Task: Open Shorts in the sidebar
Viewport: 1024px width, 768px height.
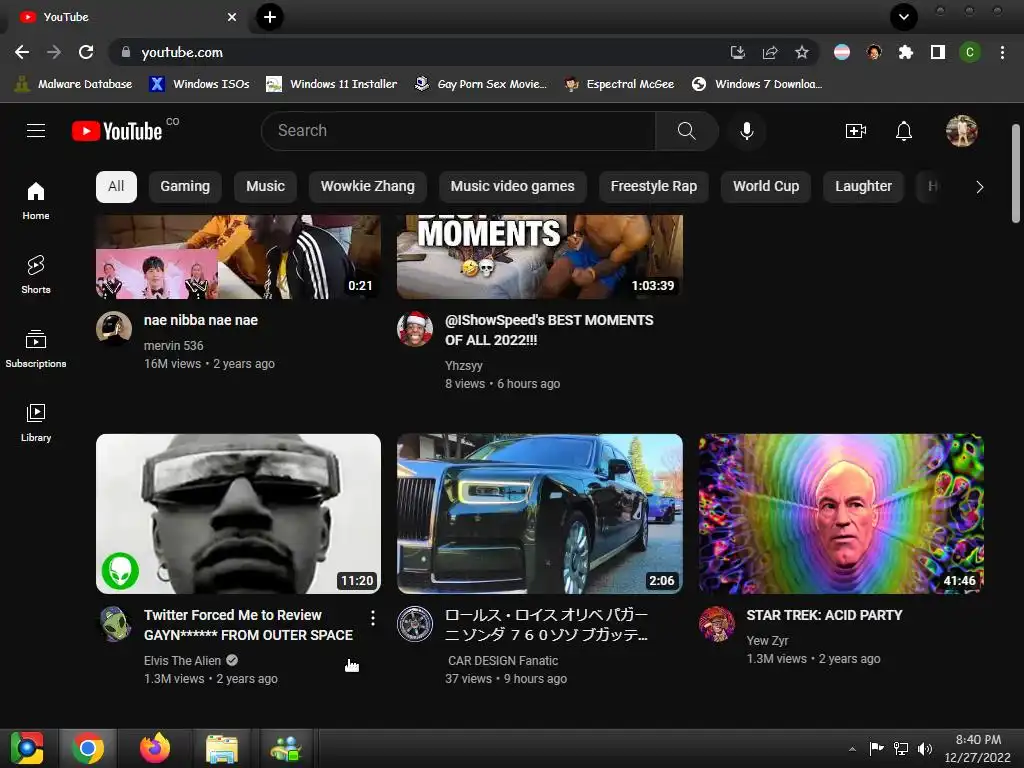Action: [x=36, y=275]
